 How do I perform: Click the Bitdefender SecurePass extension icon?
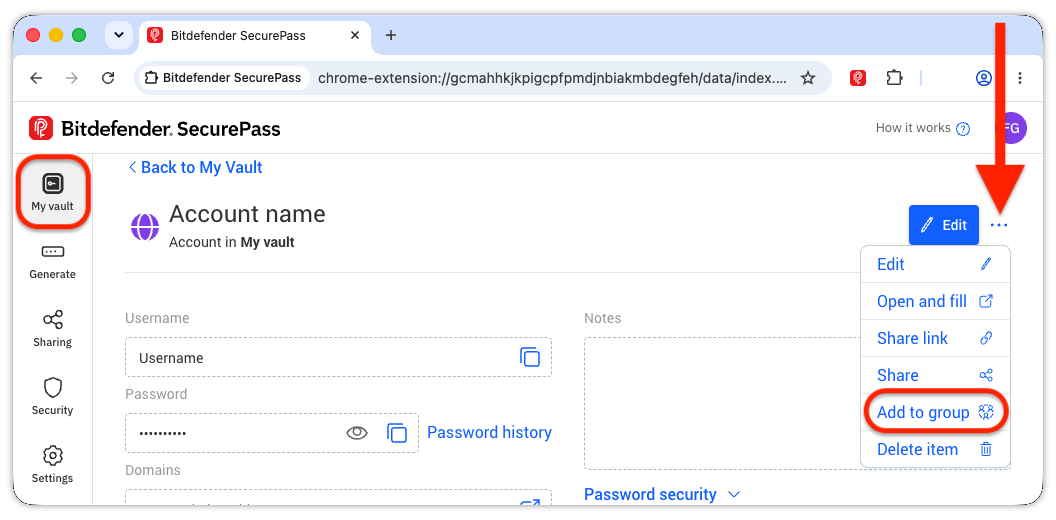(857, 78)
